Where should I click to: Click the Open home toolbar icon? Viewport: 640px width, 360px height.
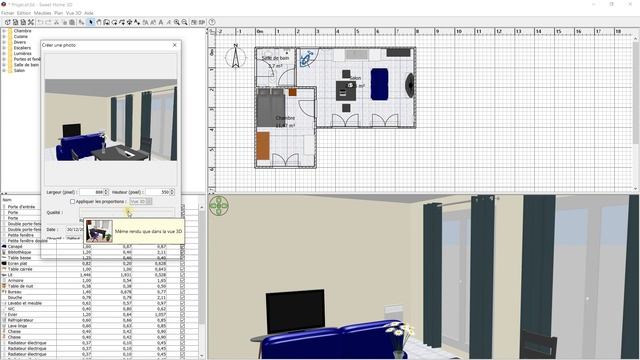pyautogui.click(x=15, y=22)
